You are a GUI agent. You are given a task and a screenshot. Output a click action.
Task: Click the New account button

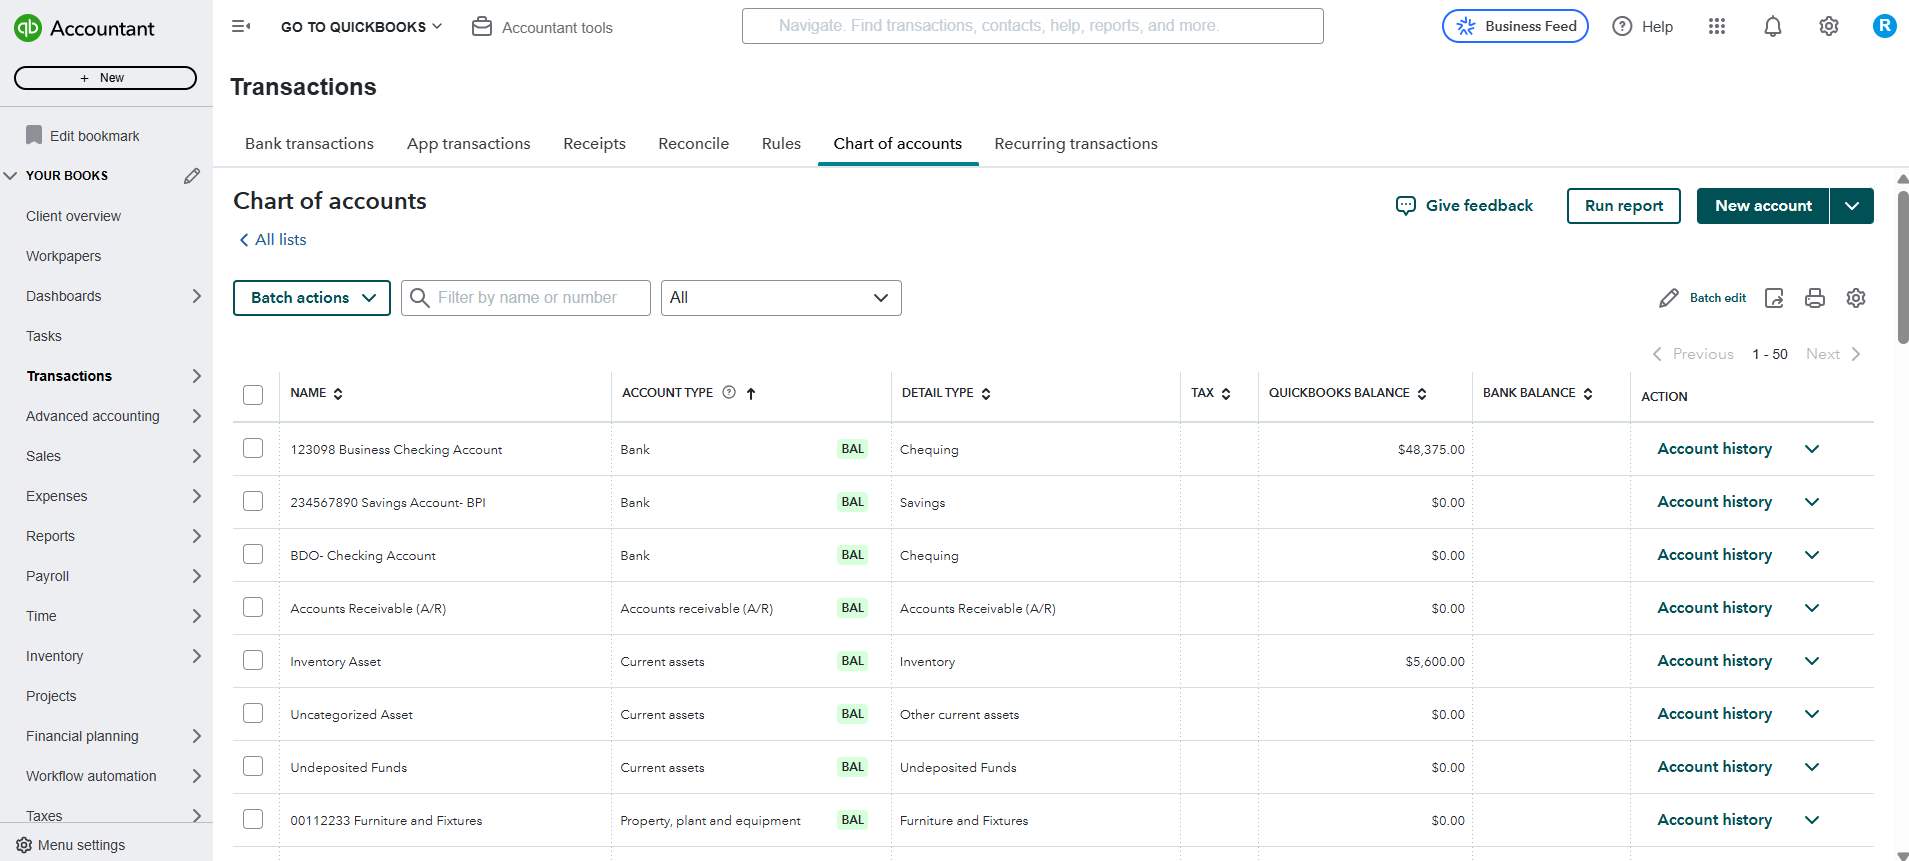pos(1763,206)
